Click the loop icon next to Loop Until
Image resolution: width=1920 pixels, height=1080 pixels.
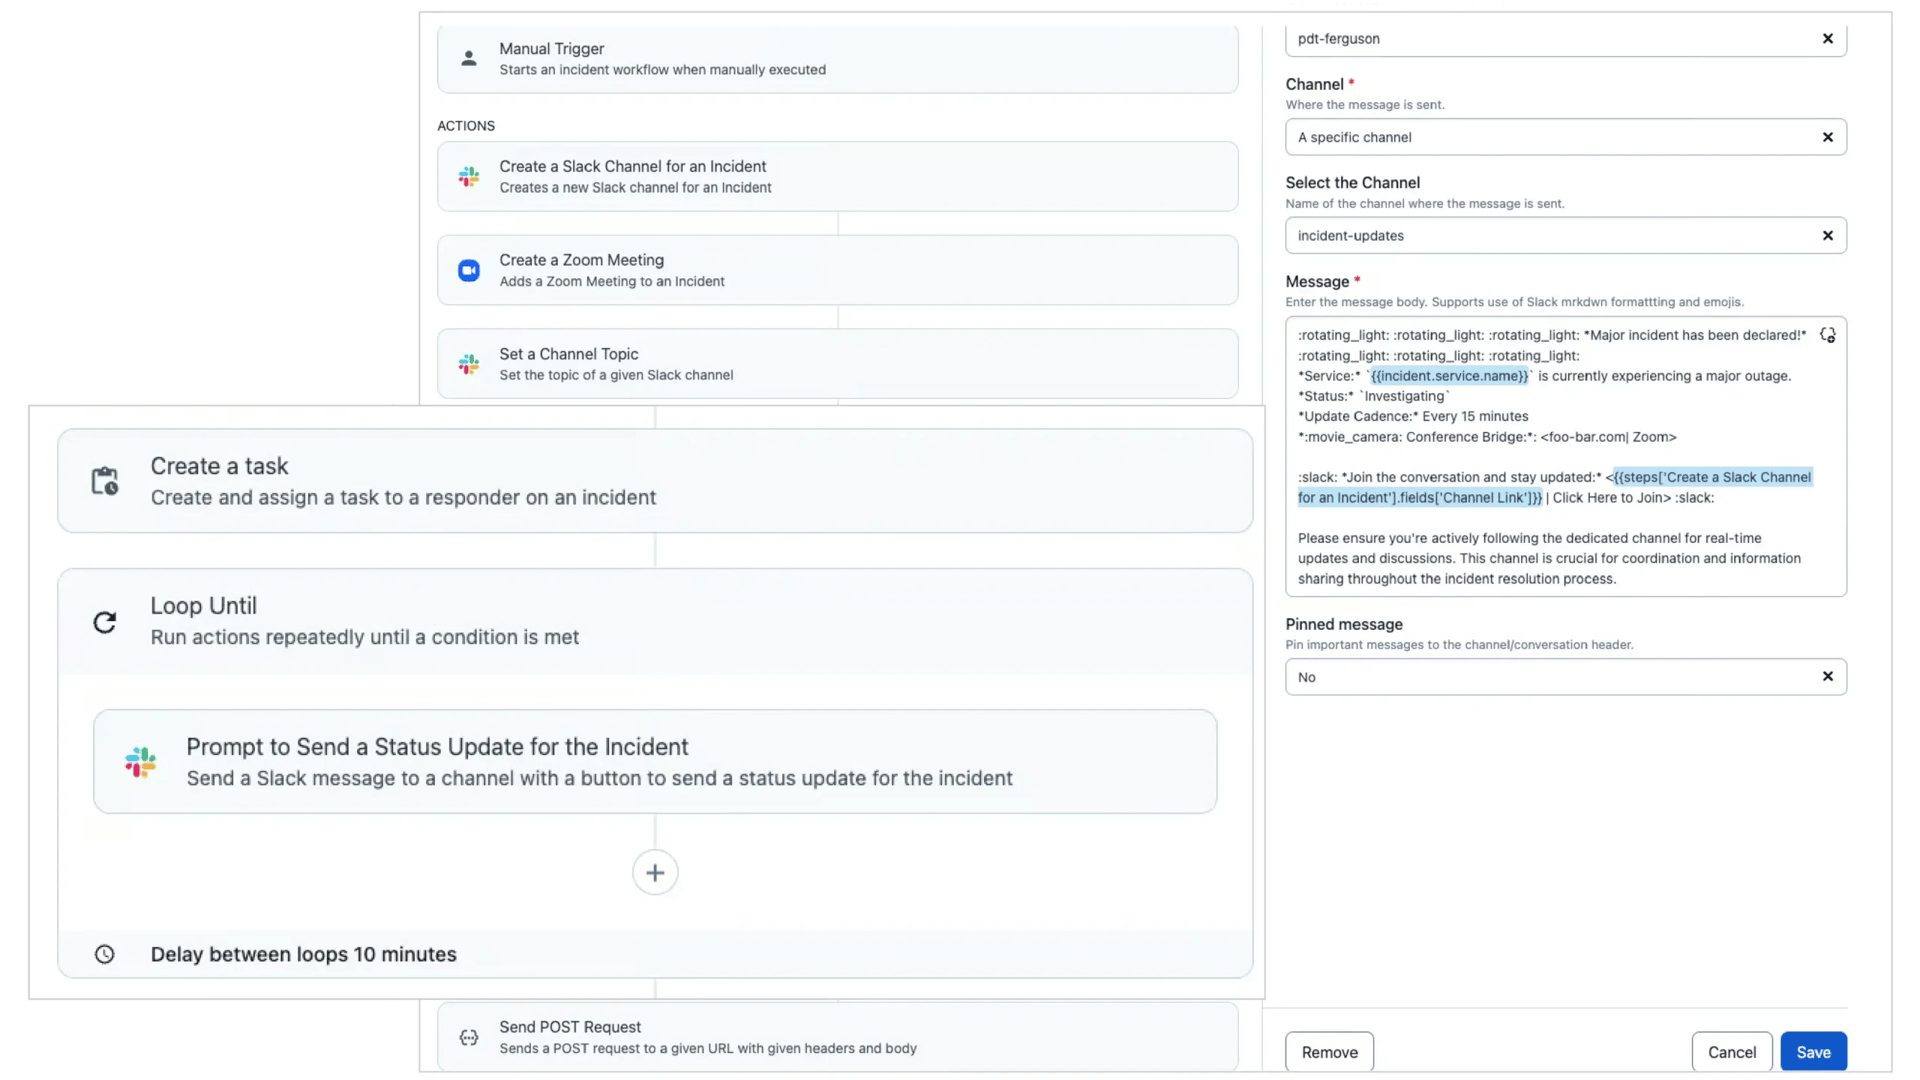click(104, 622)
